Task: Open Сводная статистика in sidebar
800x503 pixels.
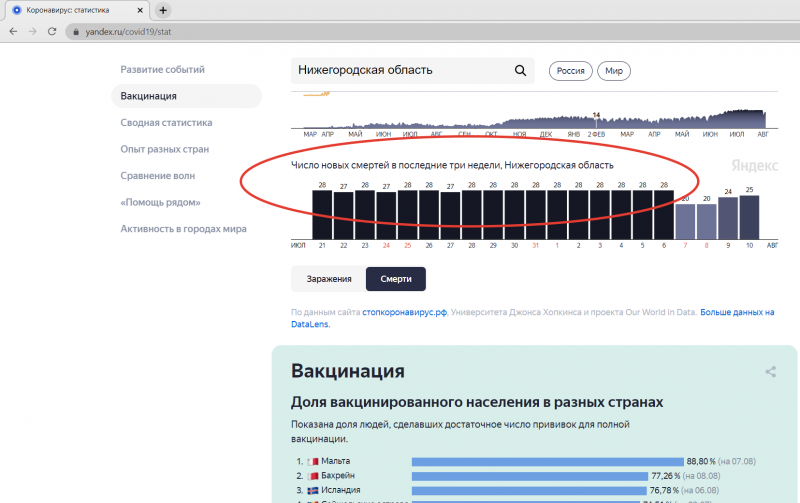Action: coord(166,122)
